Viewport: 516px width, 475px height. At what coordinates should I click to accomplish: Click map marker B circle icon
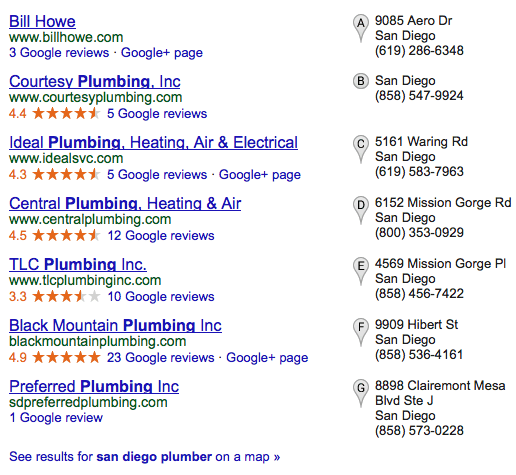pos(361,81)
